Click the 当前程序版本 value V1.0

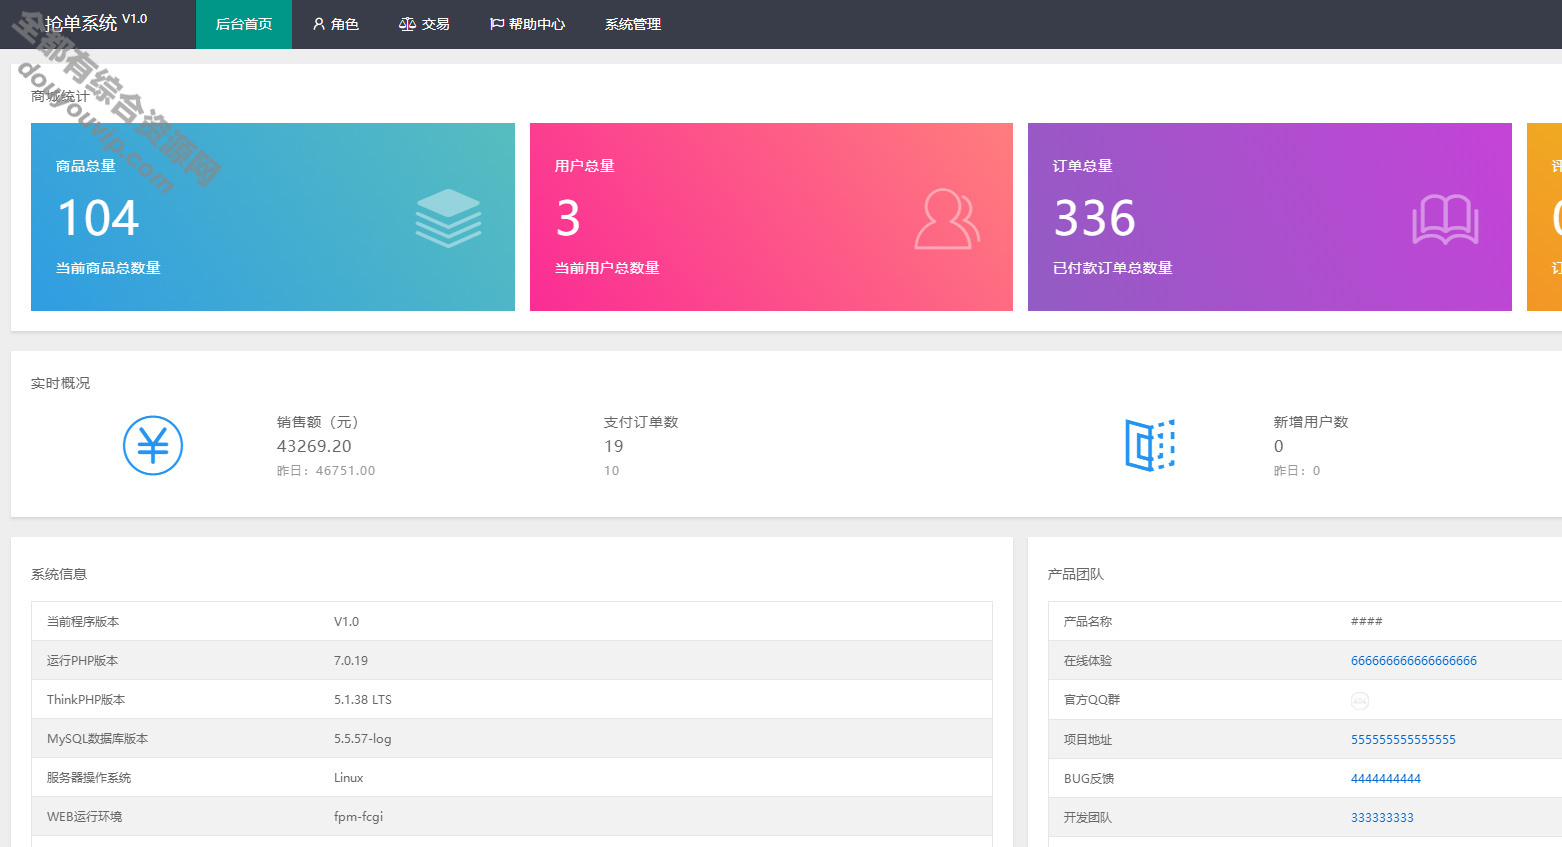(x=346, y=622)
